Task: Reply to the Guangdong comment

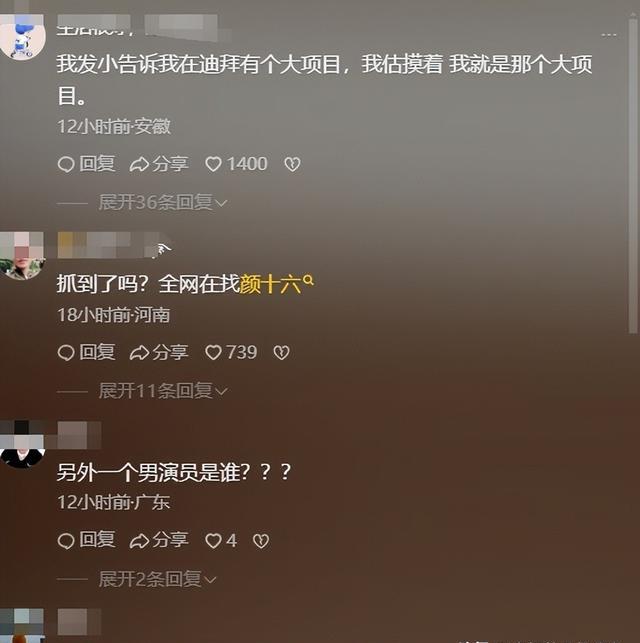Action: 87,540
